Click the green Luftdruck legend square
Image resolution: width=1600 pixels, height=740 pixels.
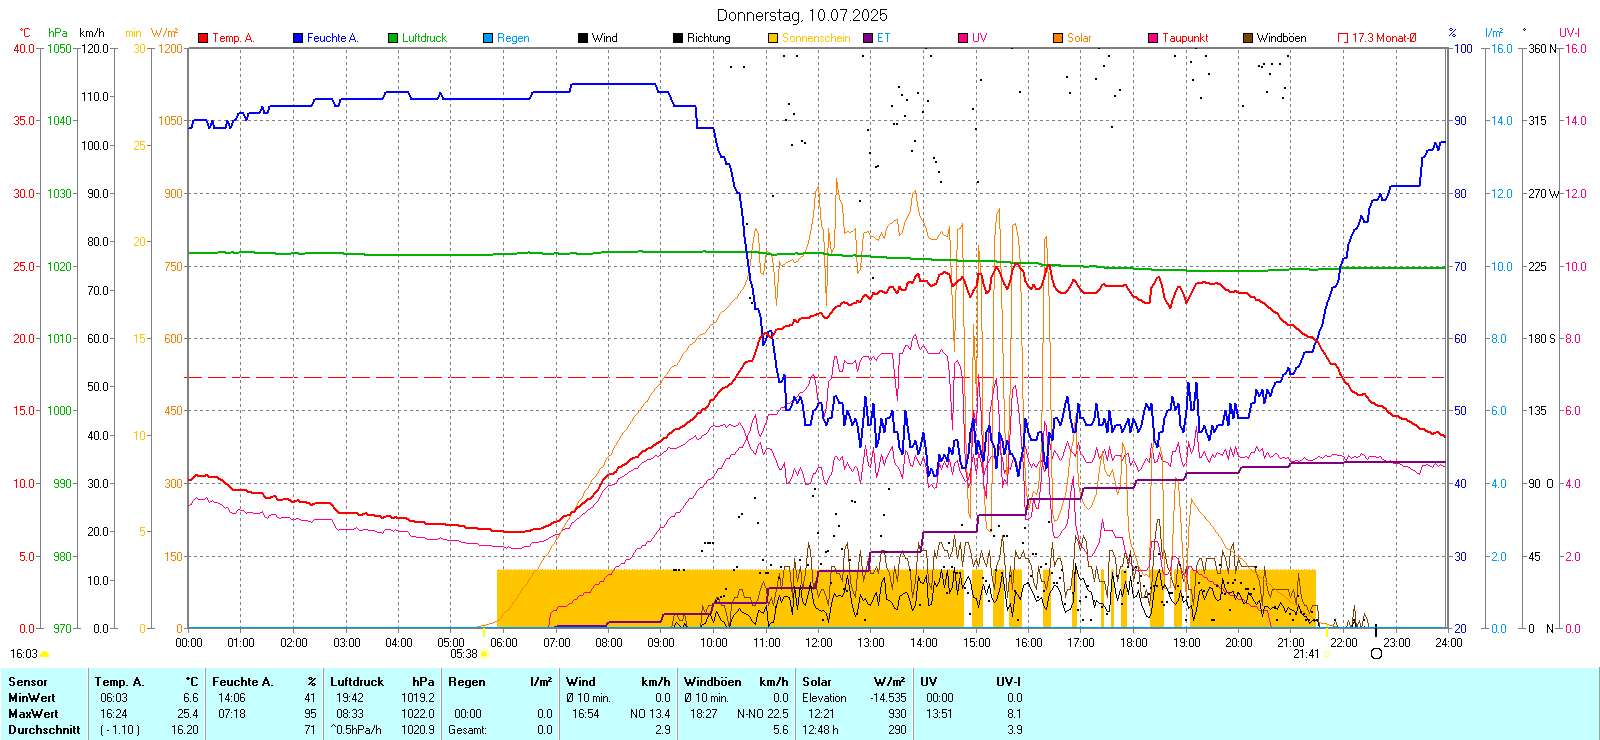click(393, 38)
